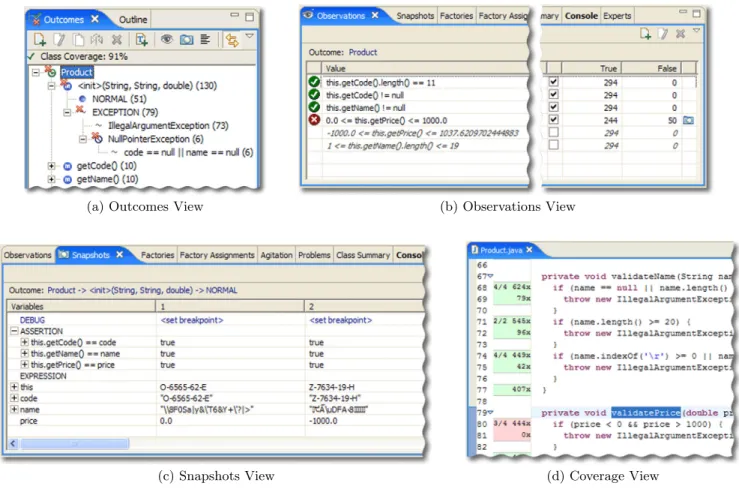
Task: Uncheck the checkbox for getCode() != null row
Action: click(554, 95)
